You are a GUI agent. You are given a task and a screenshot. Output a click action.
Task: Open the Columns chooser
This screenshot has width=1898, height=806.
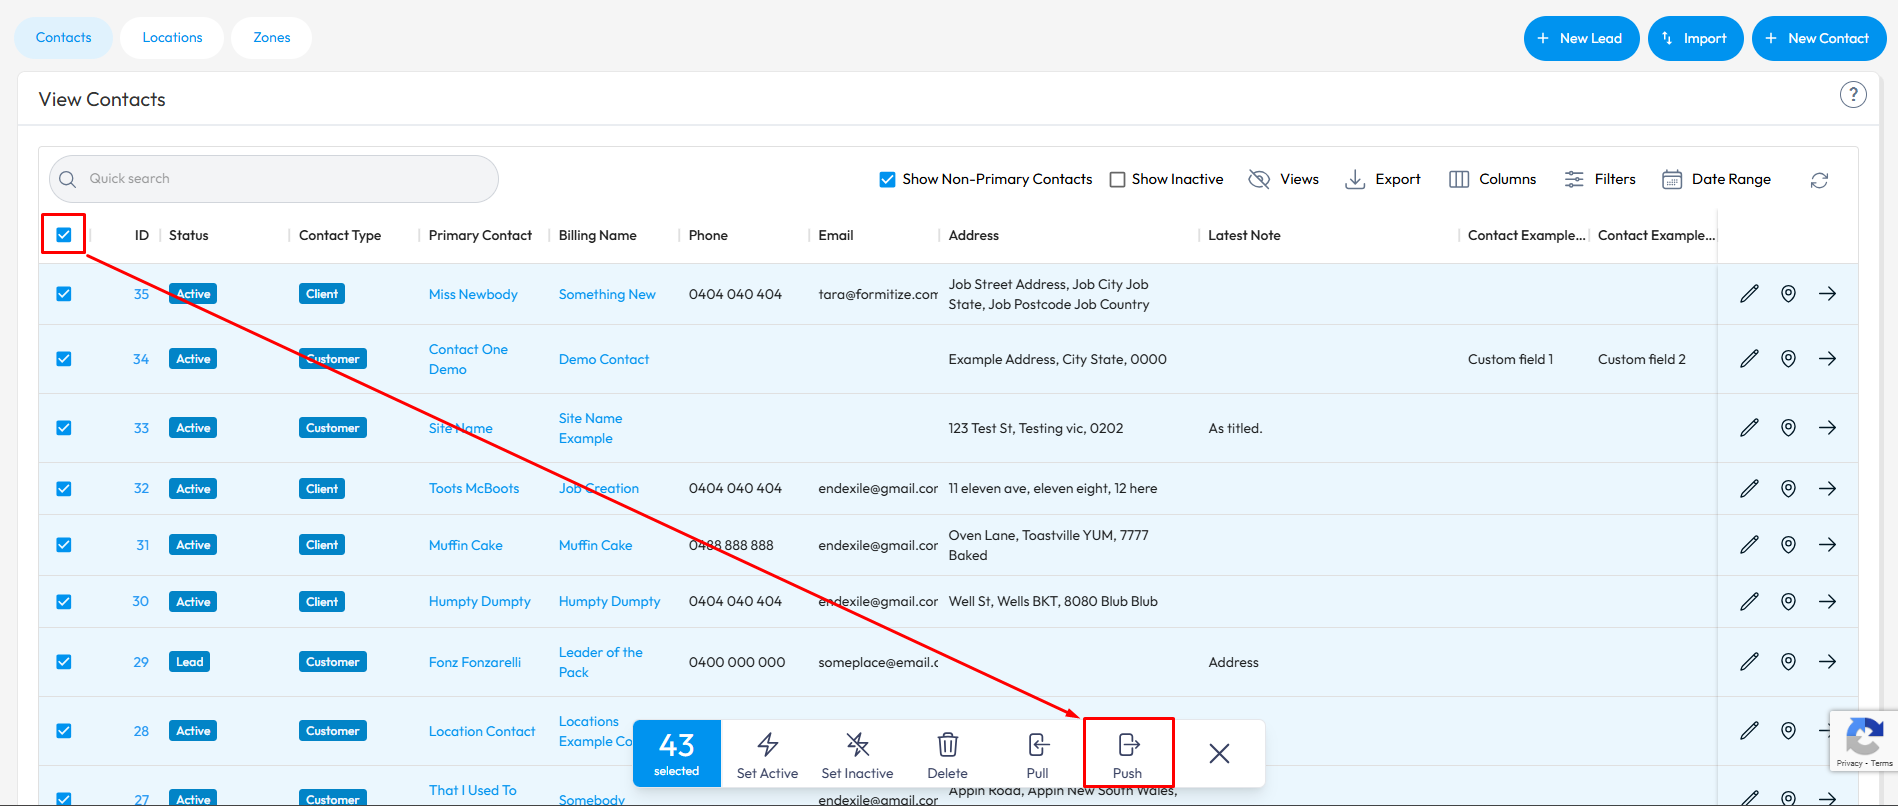click(1492, 179)
